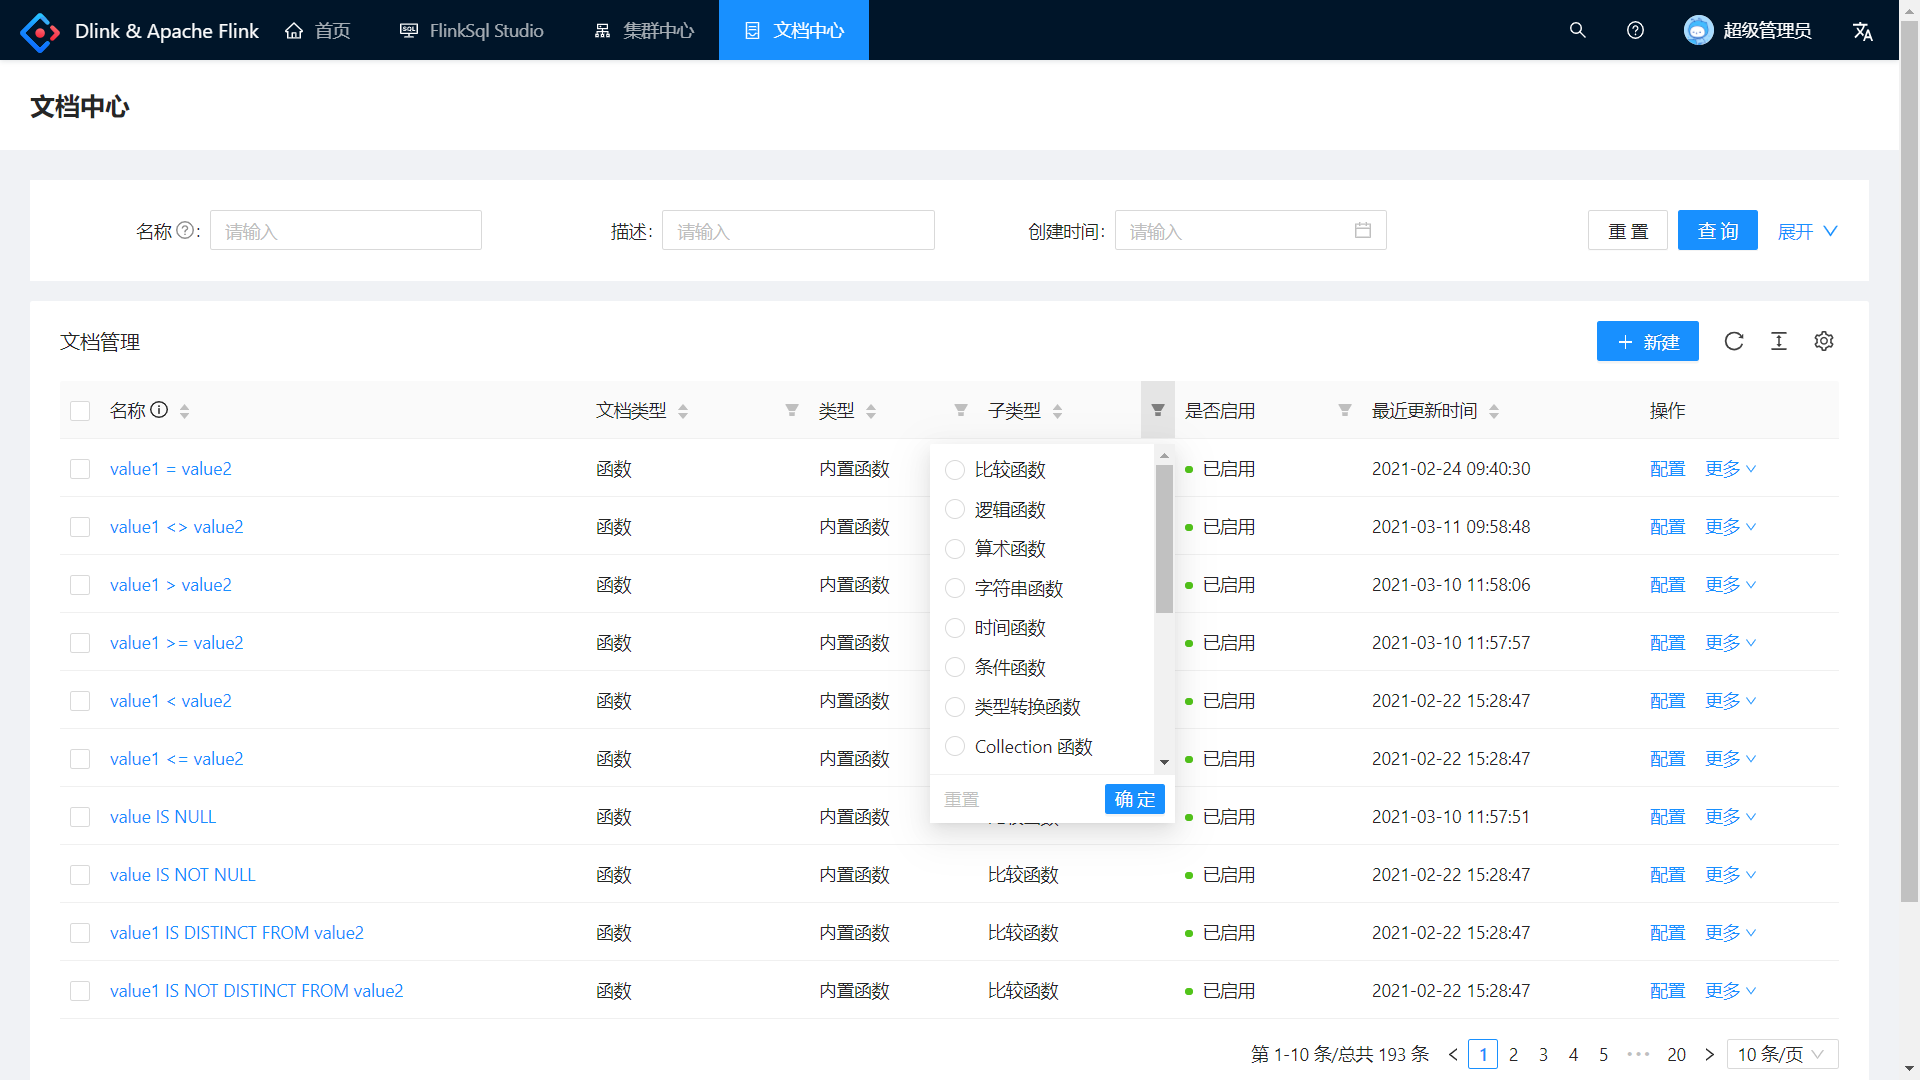Open the FlinkSql Studio menu item

point(471,30)
